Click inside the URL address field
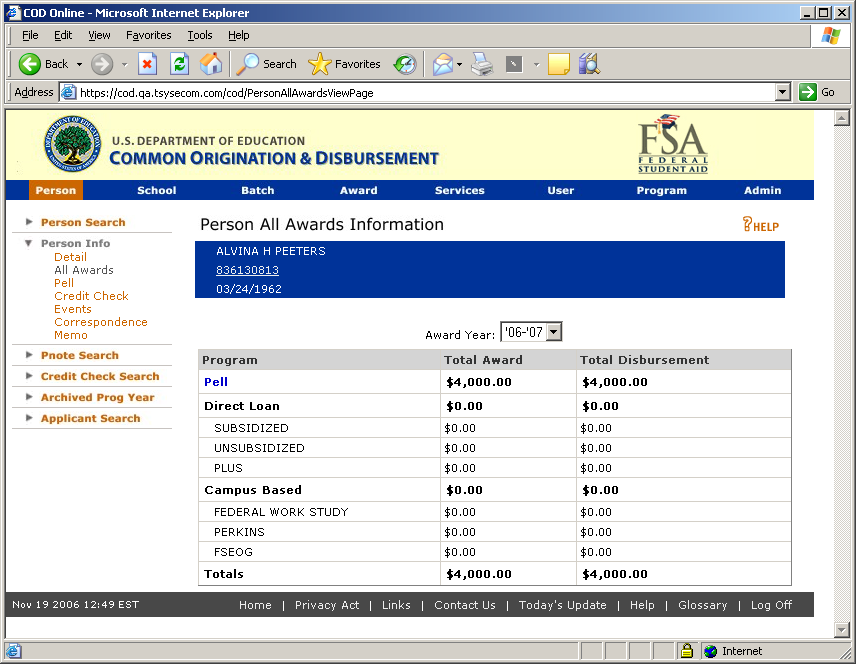The height and width of the screenshot is (664, 856). [x=420, y=92]
